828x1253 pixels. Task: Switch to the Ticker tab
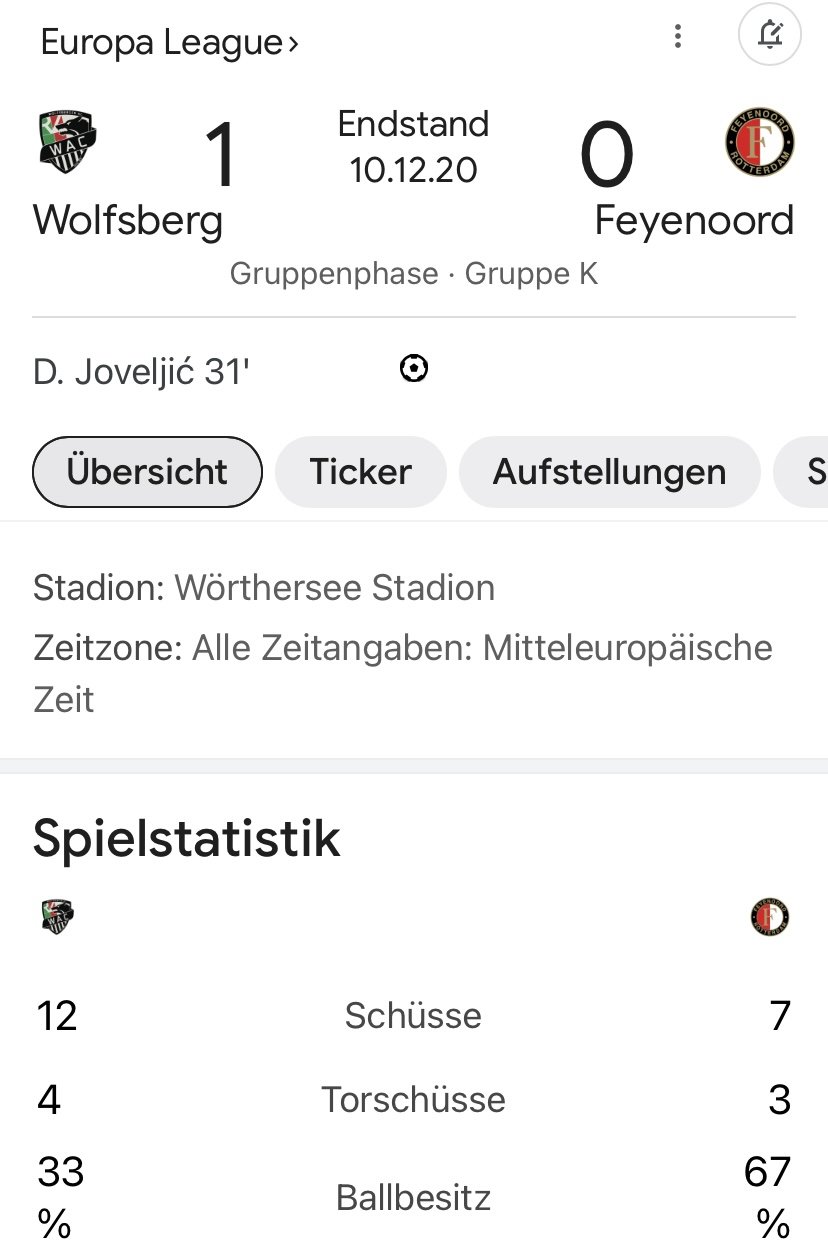point(360,472)
